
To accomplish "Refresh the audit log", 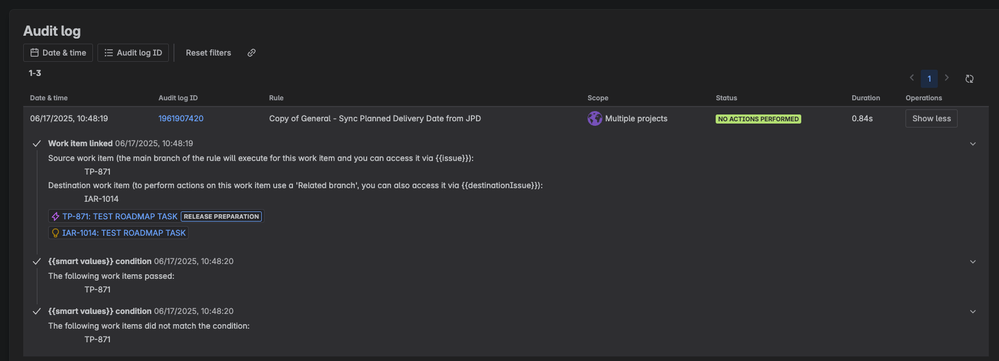I will [969, 79].
